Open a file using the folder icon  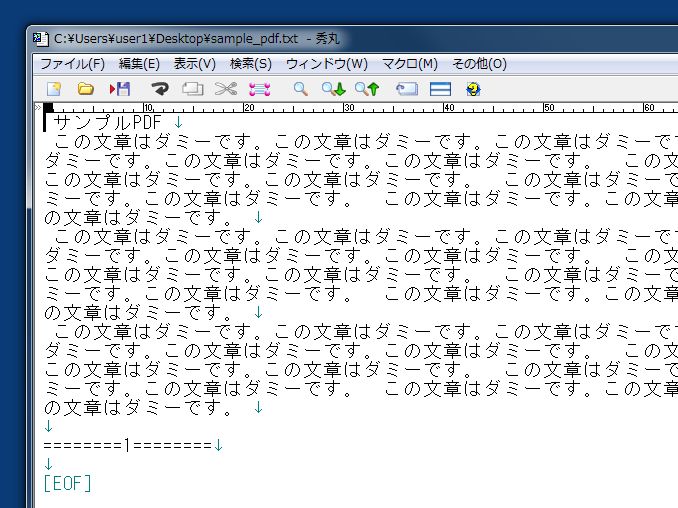[86, 89]
